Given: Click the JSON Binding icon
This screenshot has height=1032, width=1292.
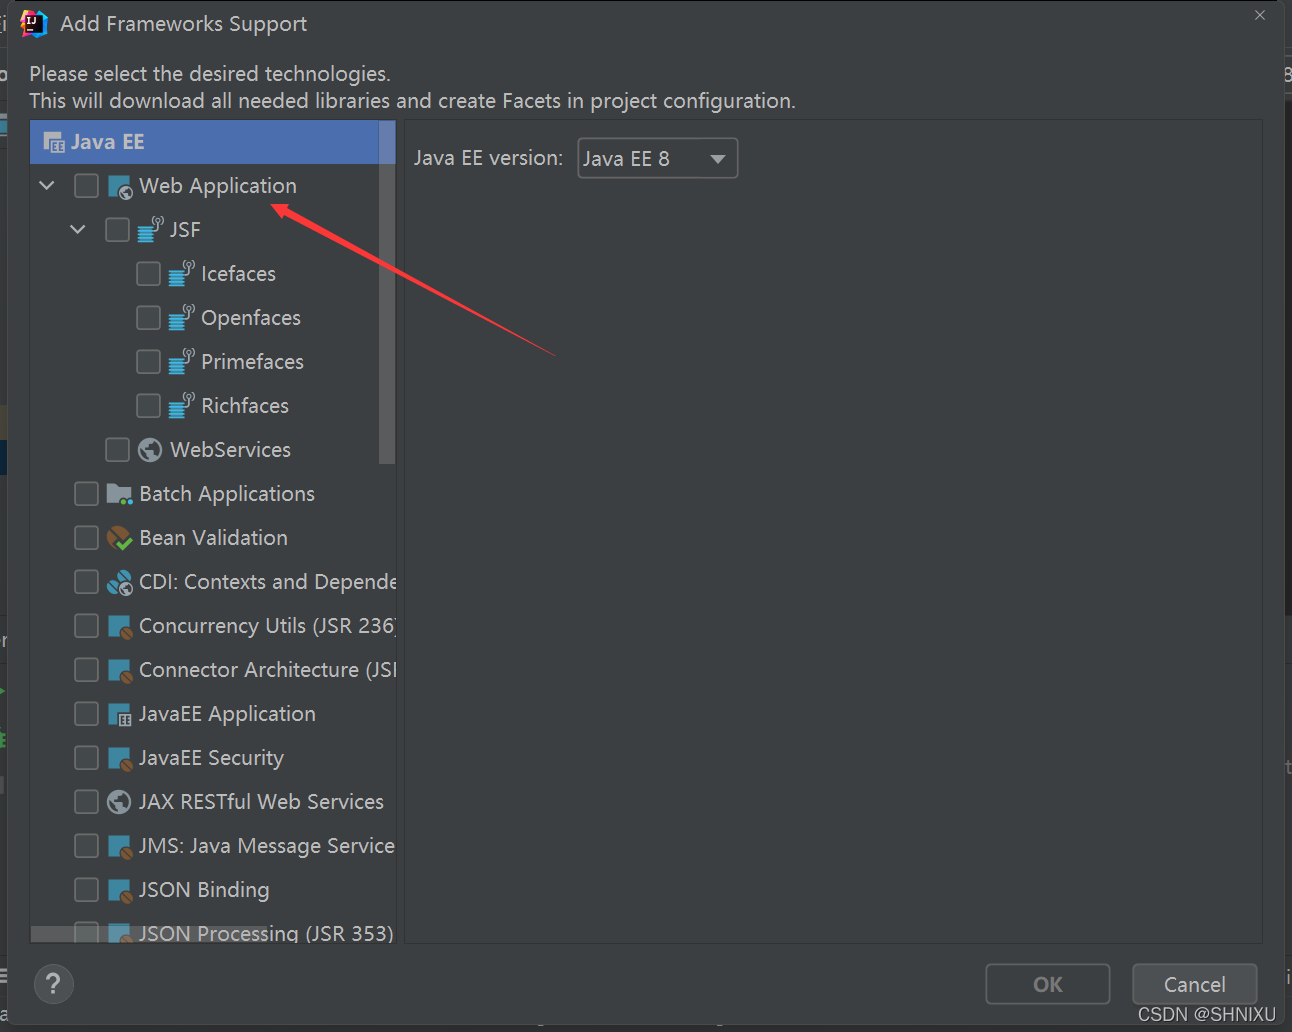Looking at the screenshot, I should pyautogui.click(x=120, y=890).
